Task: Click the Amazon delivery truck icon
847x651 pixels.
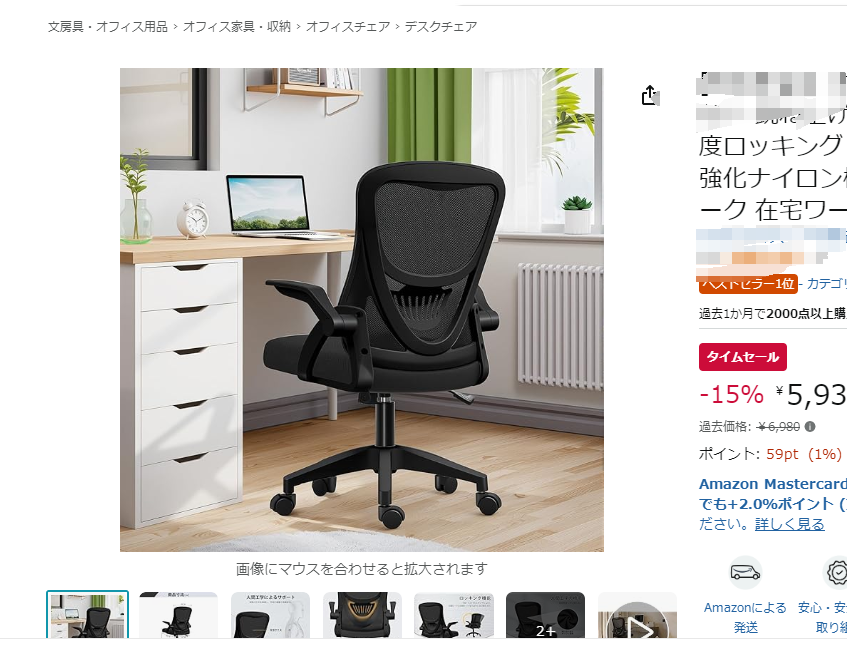Action: [745, 572]
